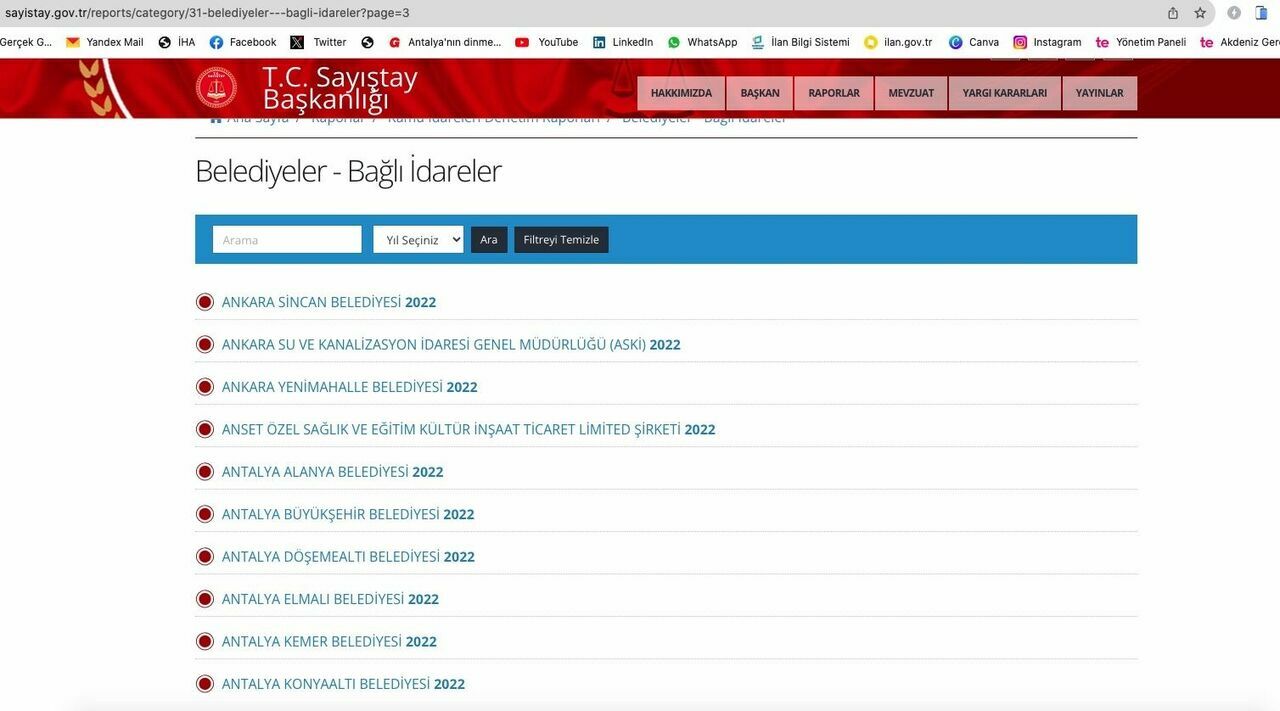Bookmark this page with the star icon
Viewport: 1280px width, 711px height.
(x=1200, y=13)
